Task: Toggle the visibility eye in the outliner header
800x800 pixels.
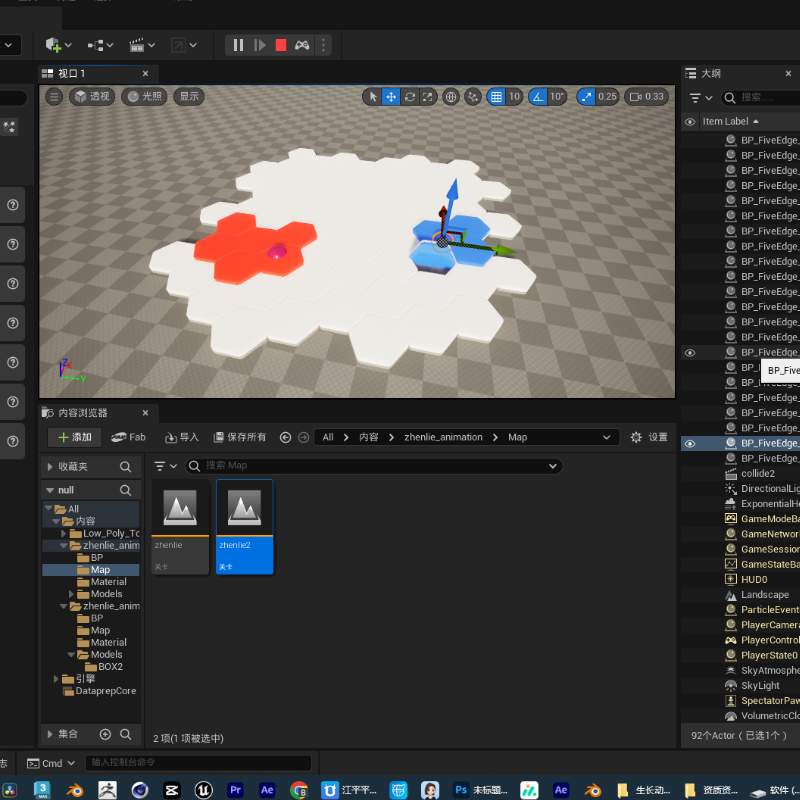Action: [x=690, y=122]
